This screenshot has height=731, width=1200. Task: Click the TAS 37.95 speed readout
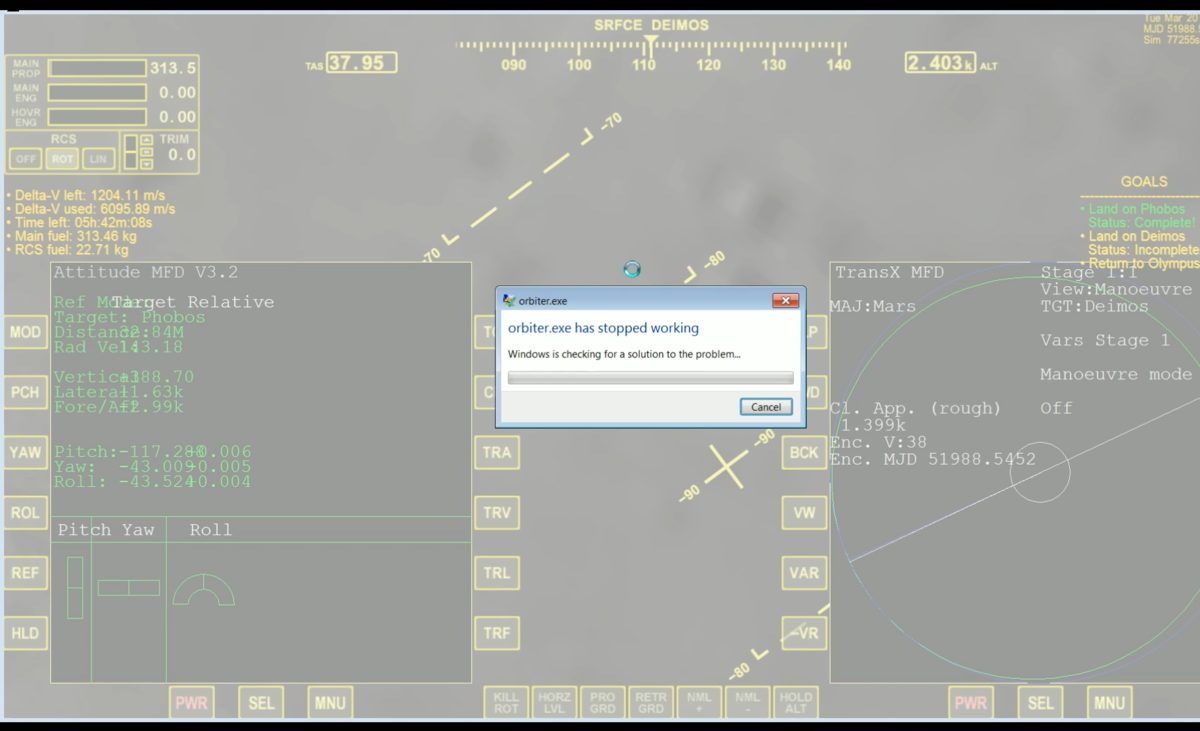361,63
